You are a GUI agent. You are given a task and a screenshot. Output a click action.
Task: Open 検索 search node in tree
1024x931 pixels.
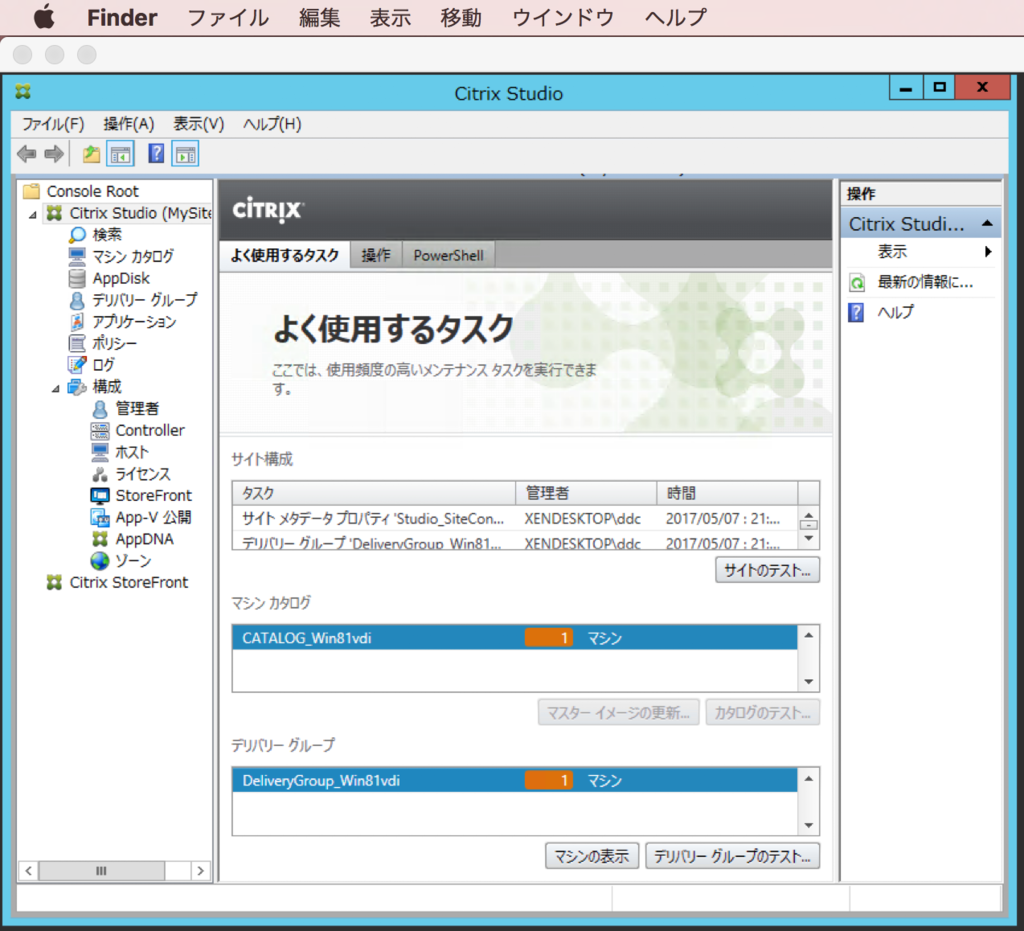point(107,234)
